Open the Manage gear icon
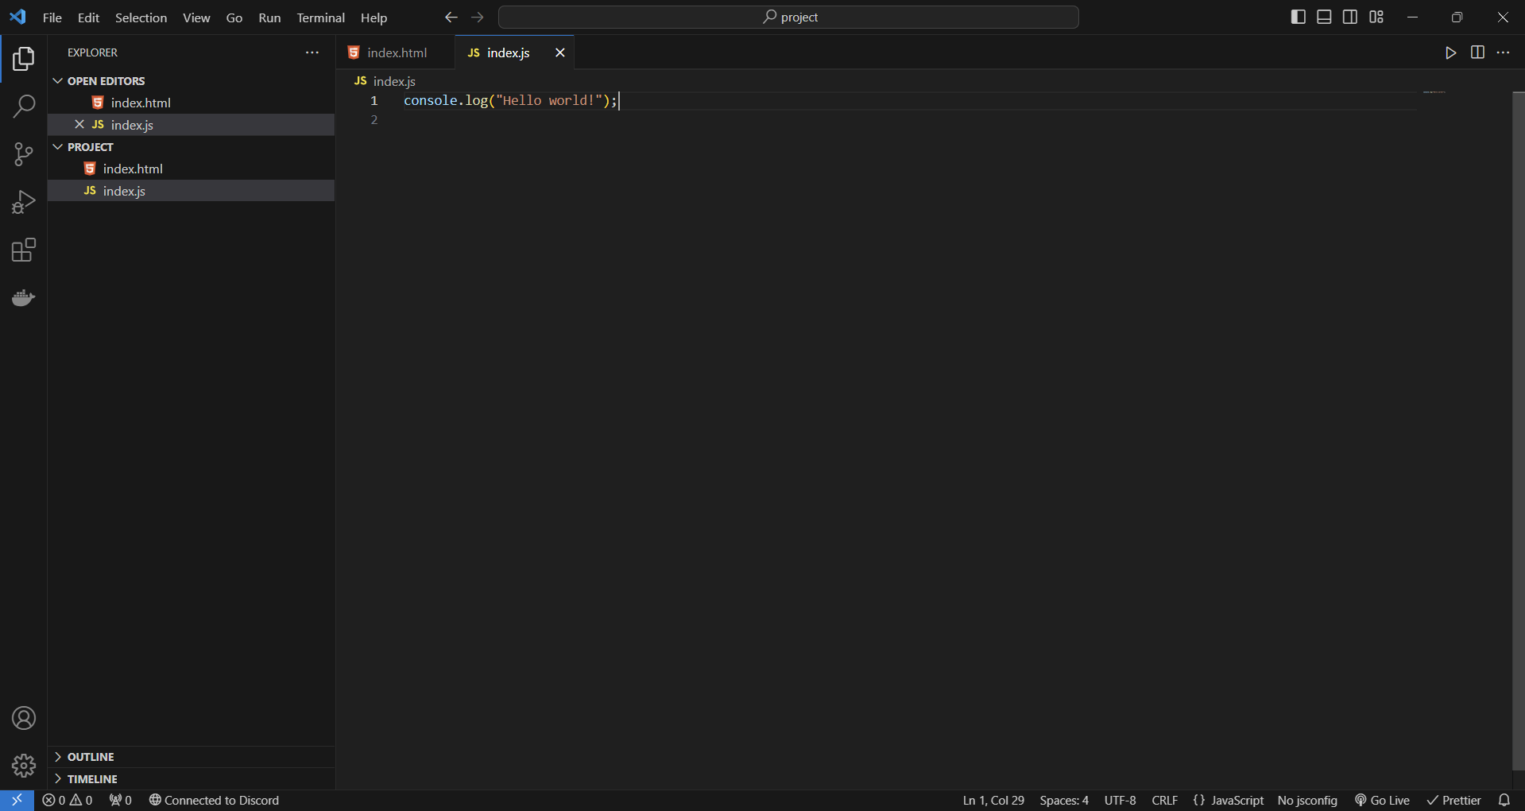Viewport: 1525px width, 811px height. [24, 766]
